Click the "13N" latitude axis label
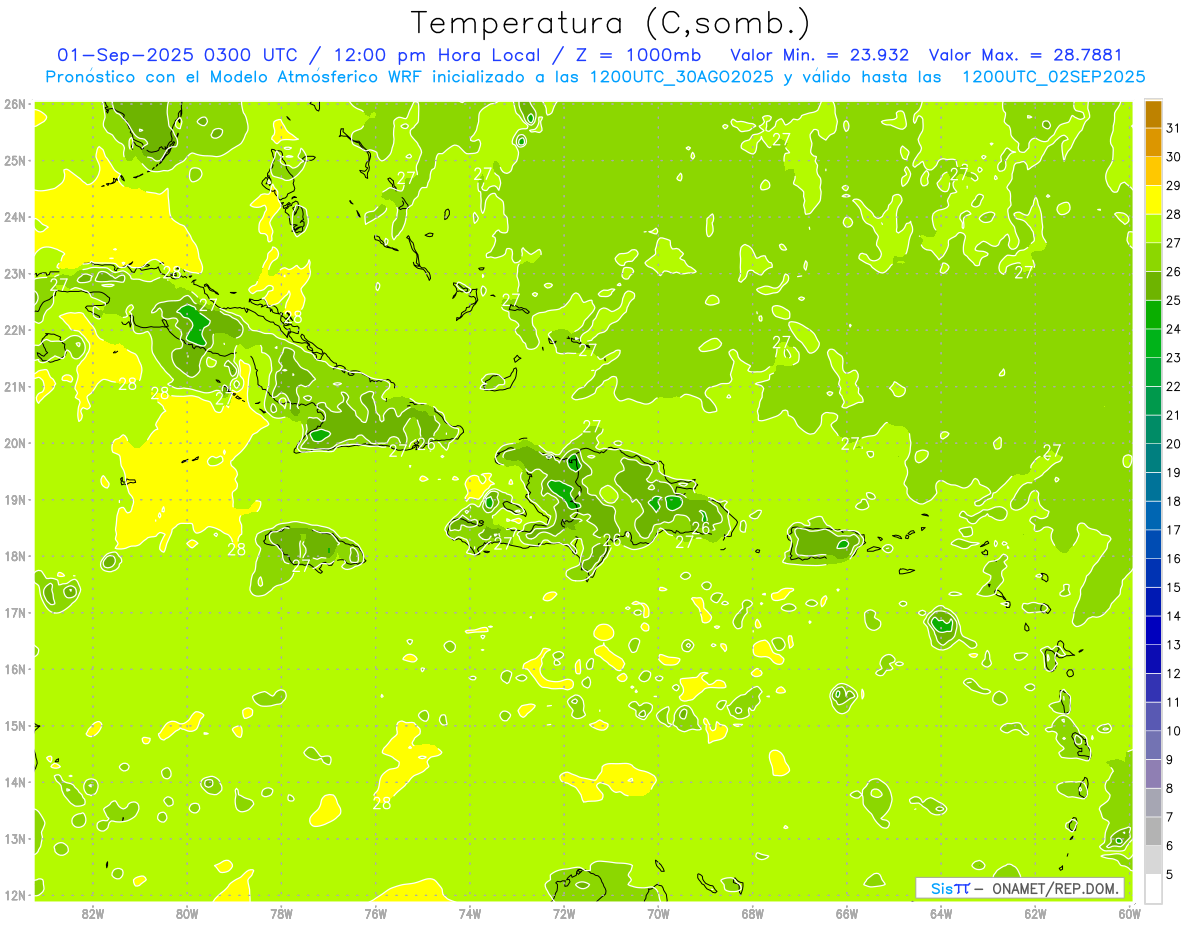This screenshot has width=1200, height=927. click(14, 839)
